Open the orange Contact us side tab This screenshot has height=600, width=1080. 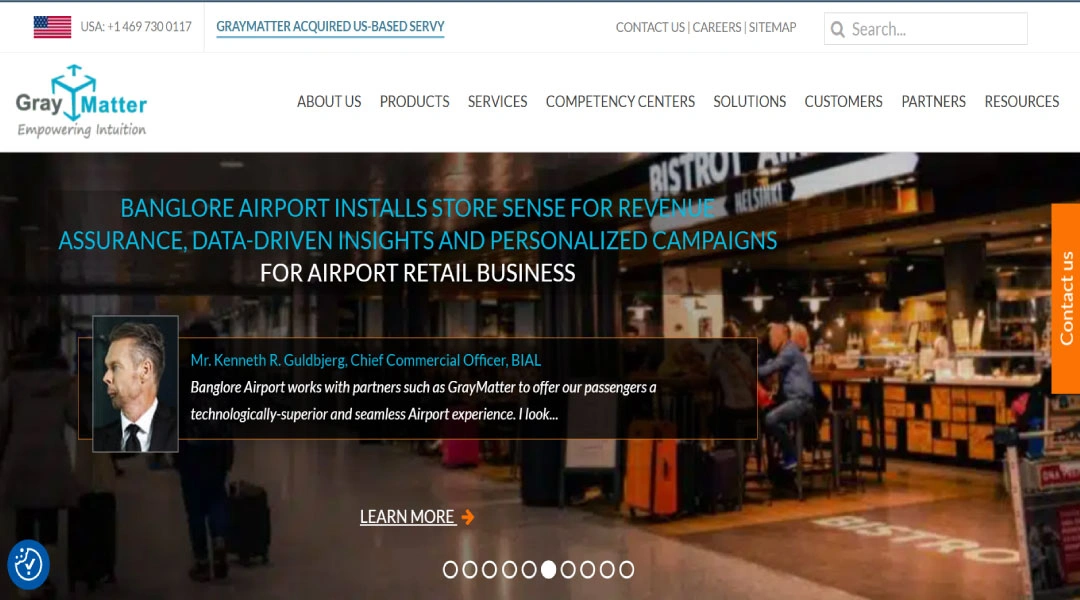[1066, 298]
